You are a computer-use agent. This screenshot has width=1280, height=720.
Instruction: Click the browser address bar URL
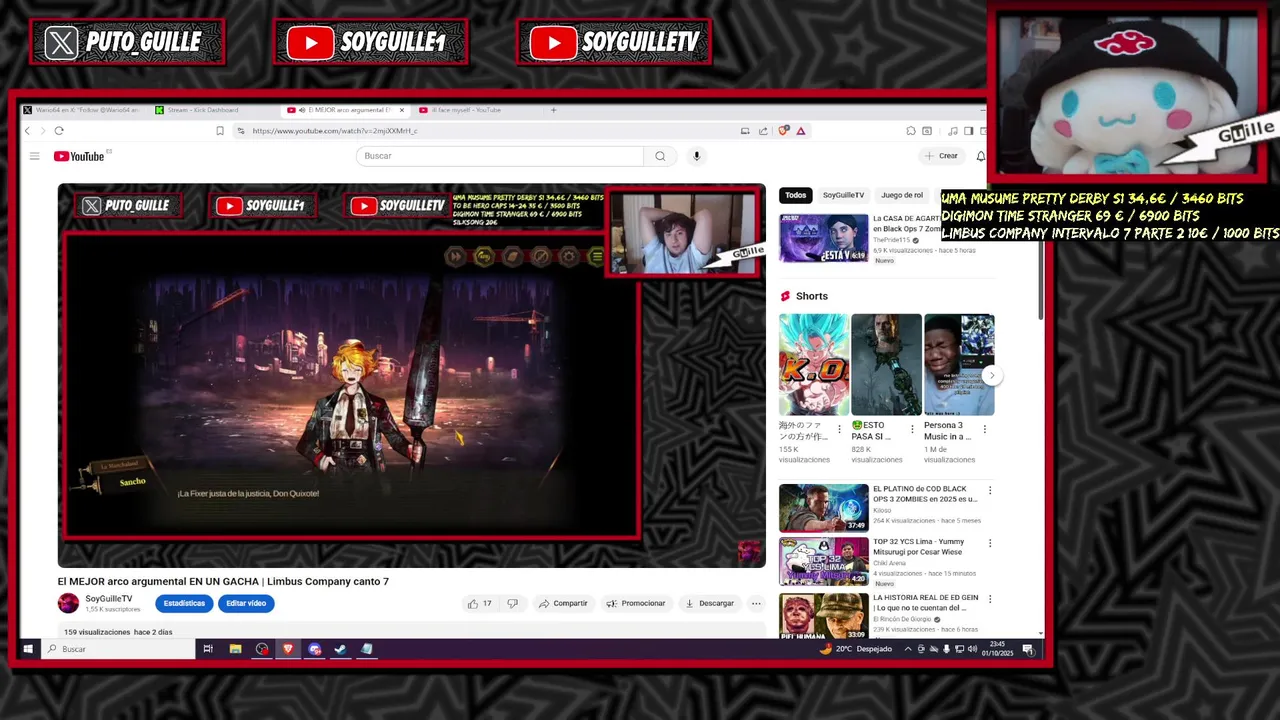point(335,131)
